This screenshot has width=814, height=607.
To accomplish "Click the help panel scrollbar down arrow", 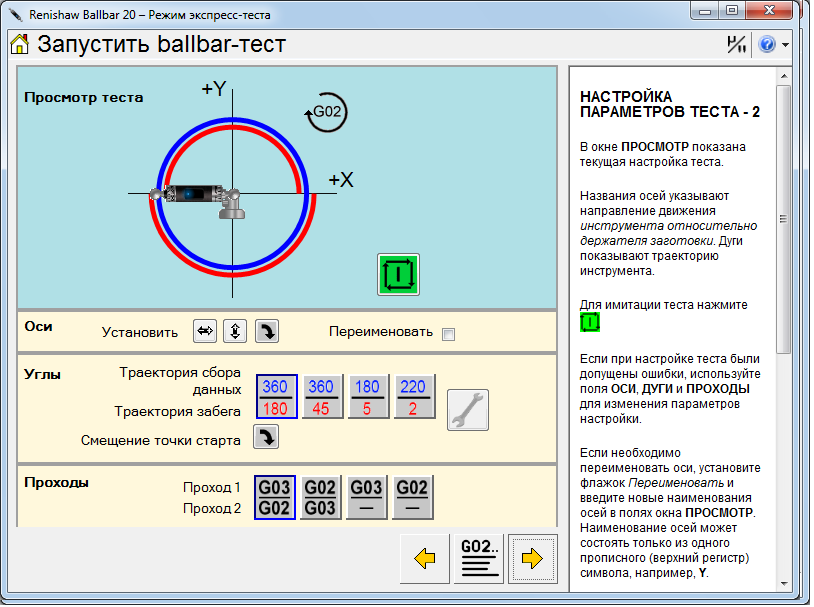I will pyautogui.click(x=784, y=584).
